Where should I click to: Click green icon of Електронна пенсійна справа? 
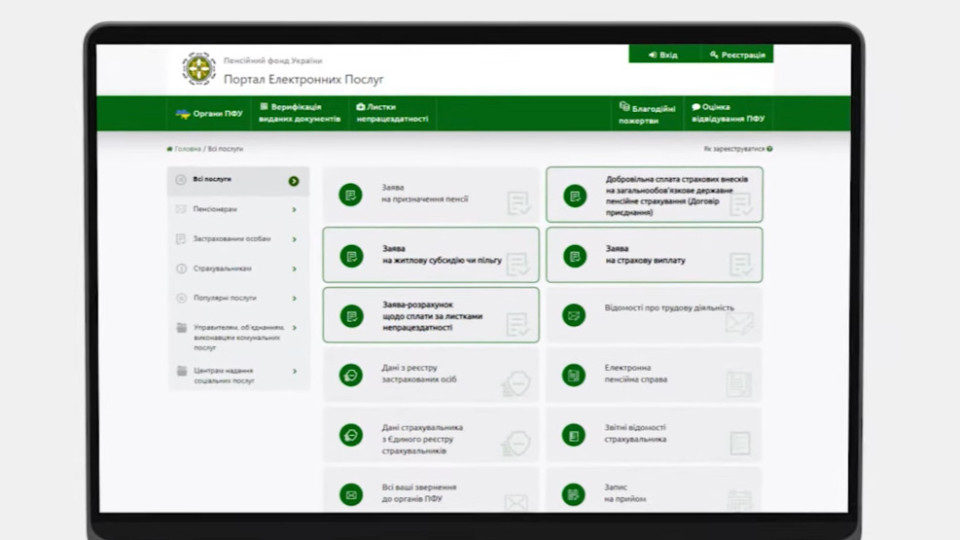[x=574, y=375]
